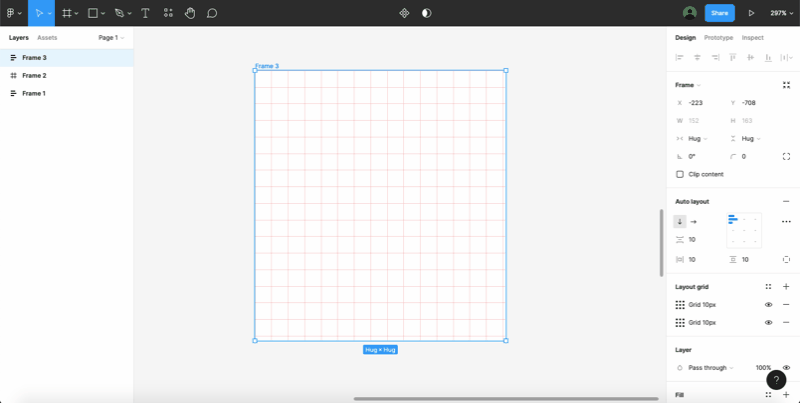
Task: Click the Share button
Action: [719, 13]
